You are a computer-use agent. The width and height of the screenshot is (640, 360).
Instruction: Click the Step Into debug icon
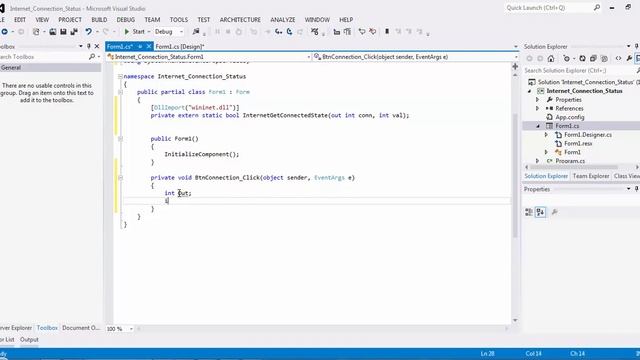click(x=278, y=31)
